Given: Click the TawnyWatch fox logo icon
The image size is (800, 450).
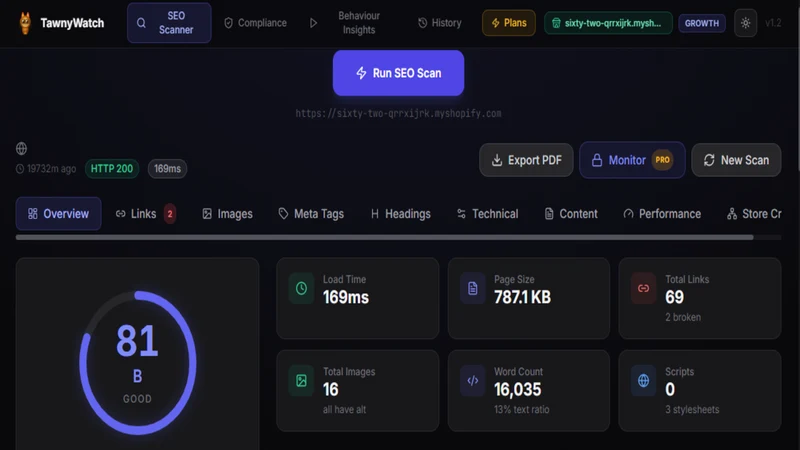Looking at the screenshot, I should [x=25, y=23].
